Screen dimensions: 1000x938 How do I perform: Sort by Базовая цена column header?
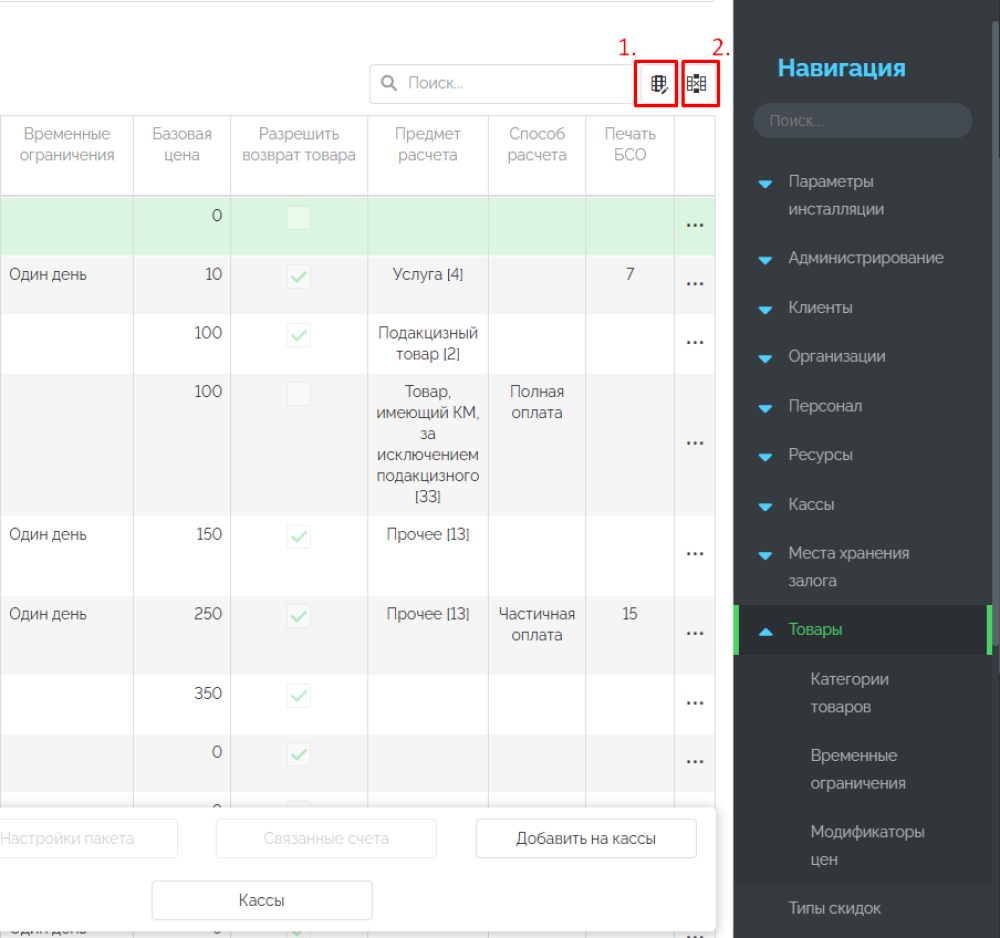[x=182, y=144]
